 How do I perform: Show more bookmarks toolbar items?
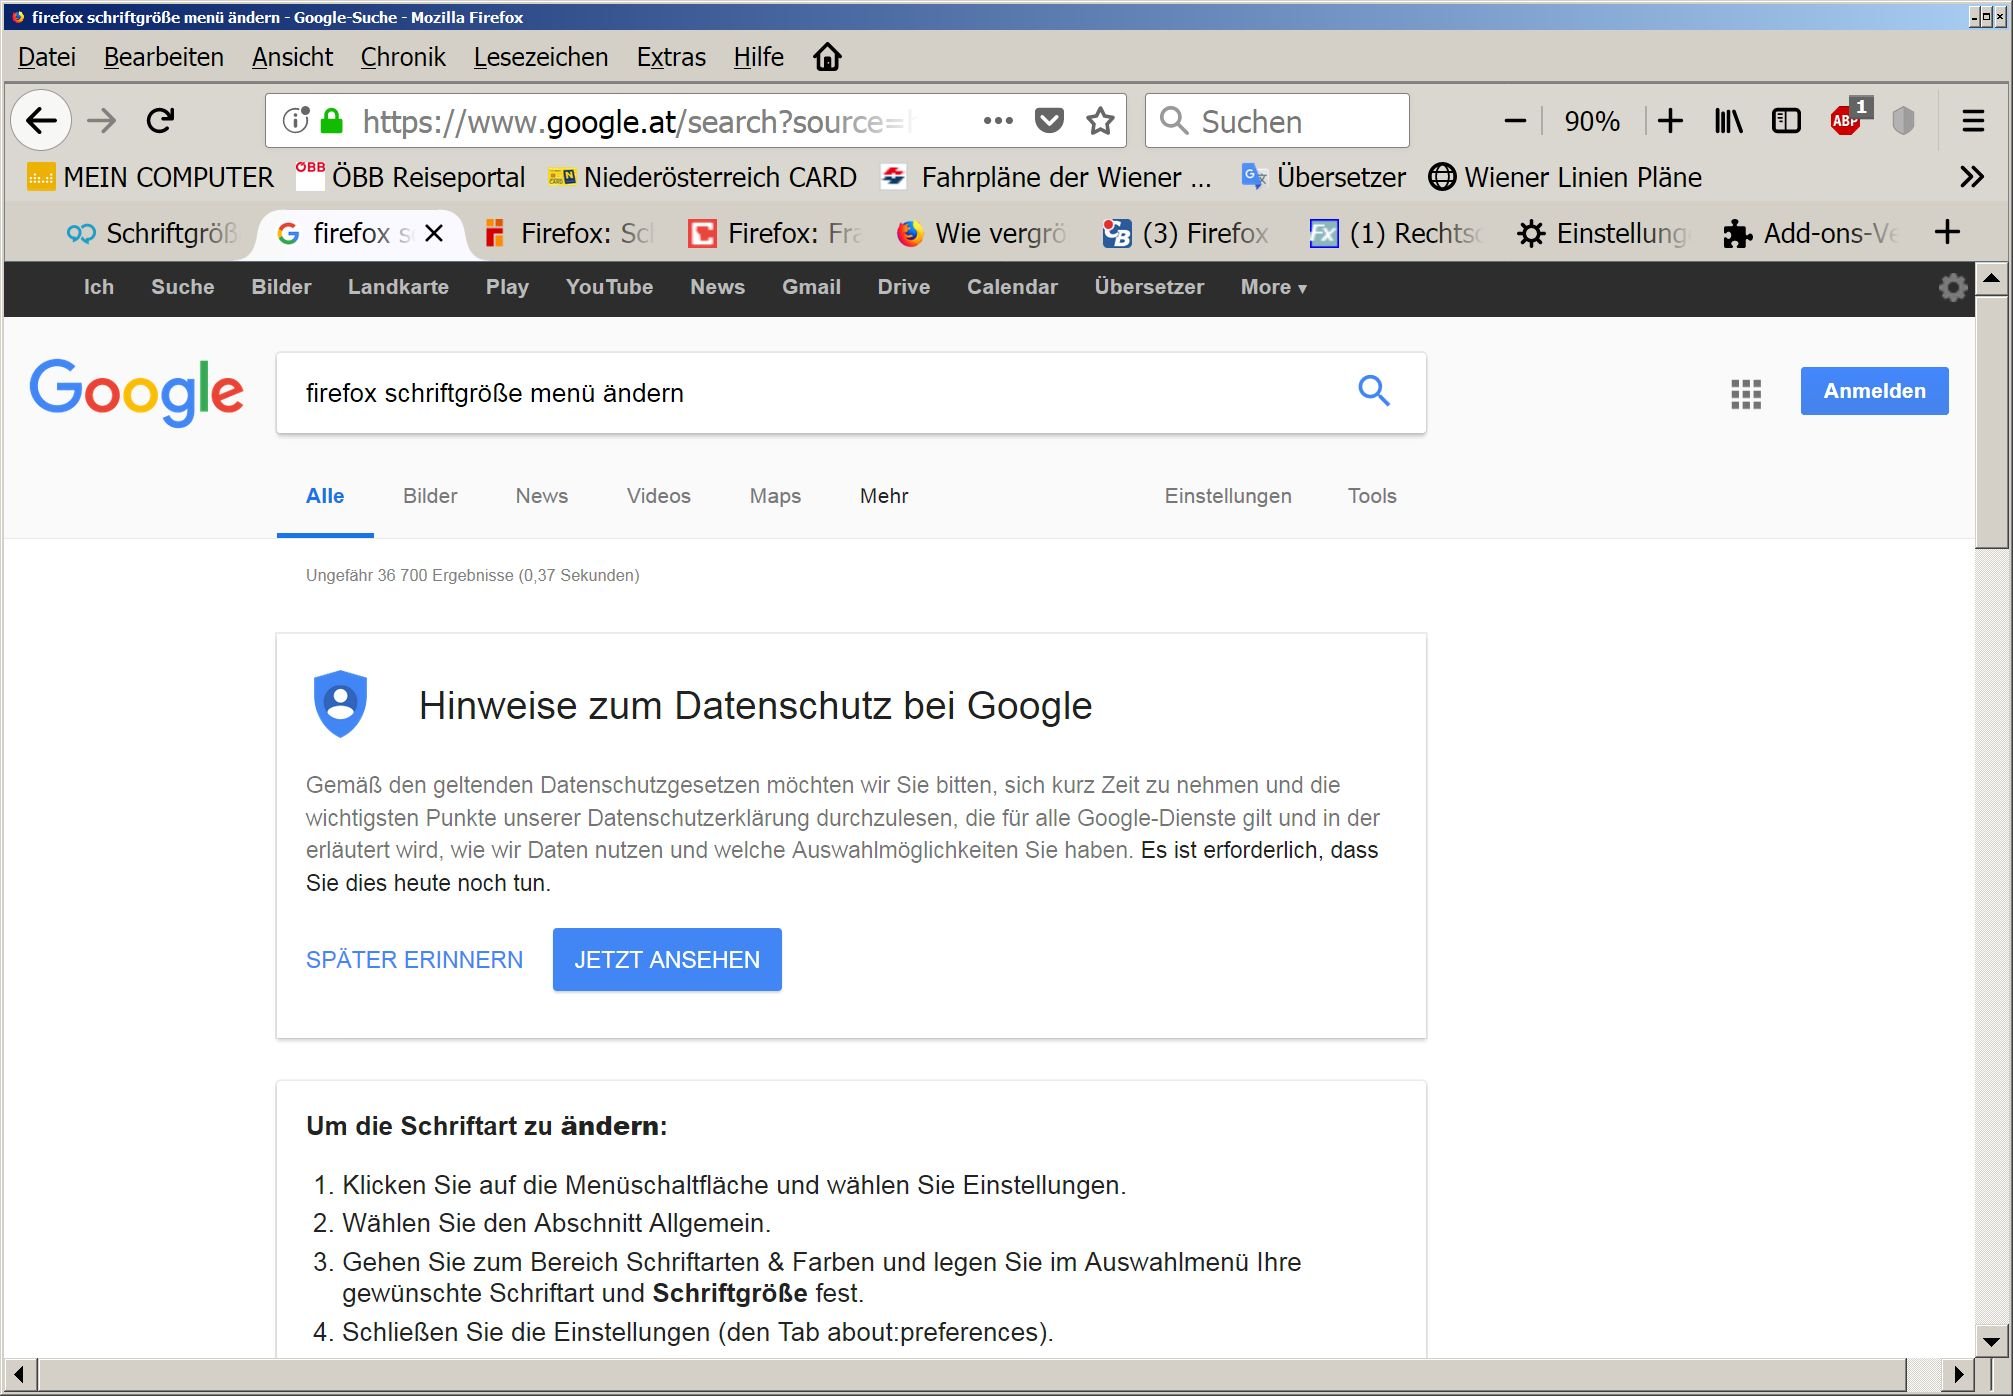click(1971, 177)
